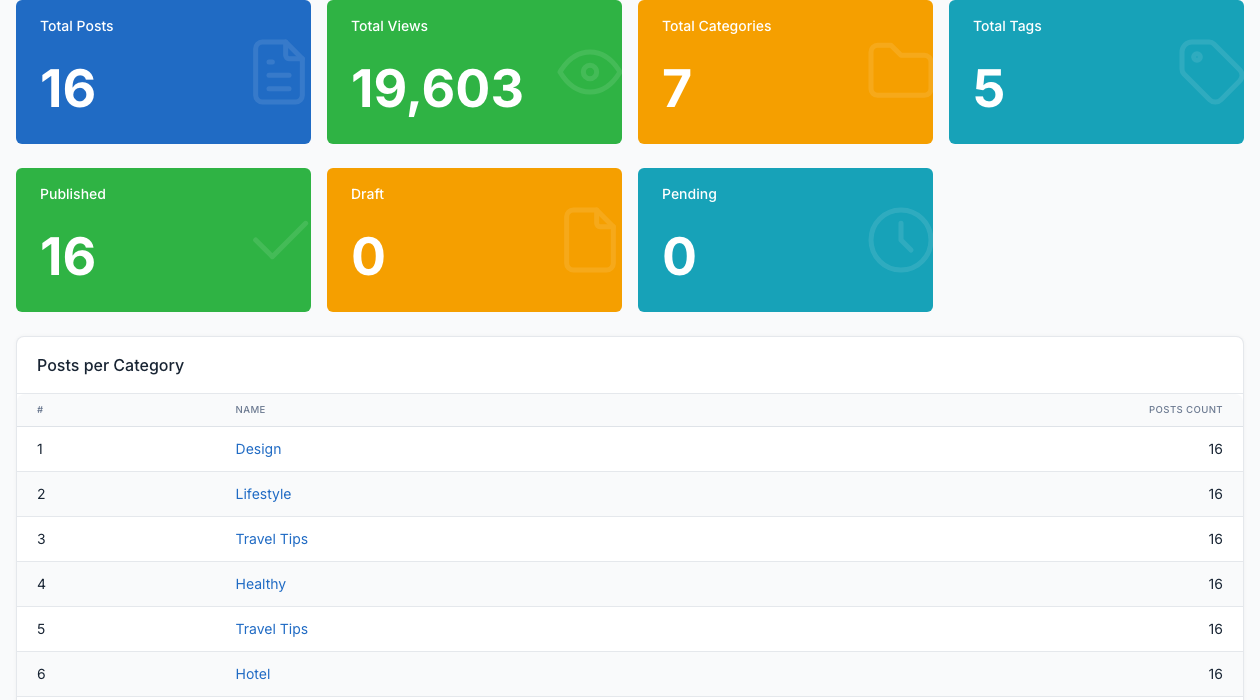Click row number 4 beside Healthy
This screenshot has height=700, width=1260.
coord(41,584)
